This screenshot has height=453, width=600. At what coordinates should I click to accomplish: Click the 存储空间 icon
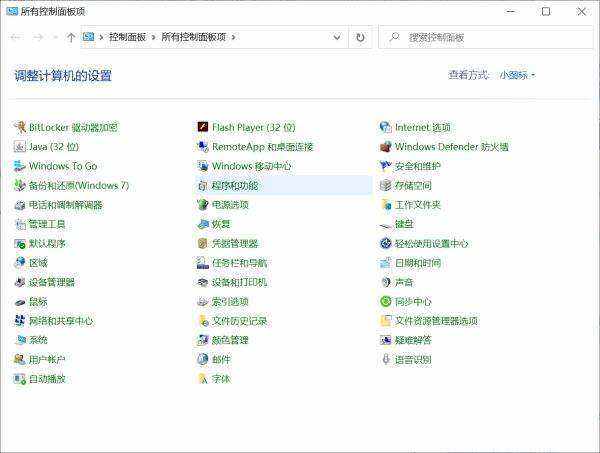[x=385, y=186]
